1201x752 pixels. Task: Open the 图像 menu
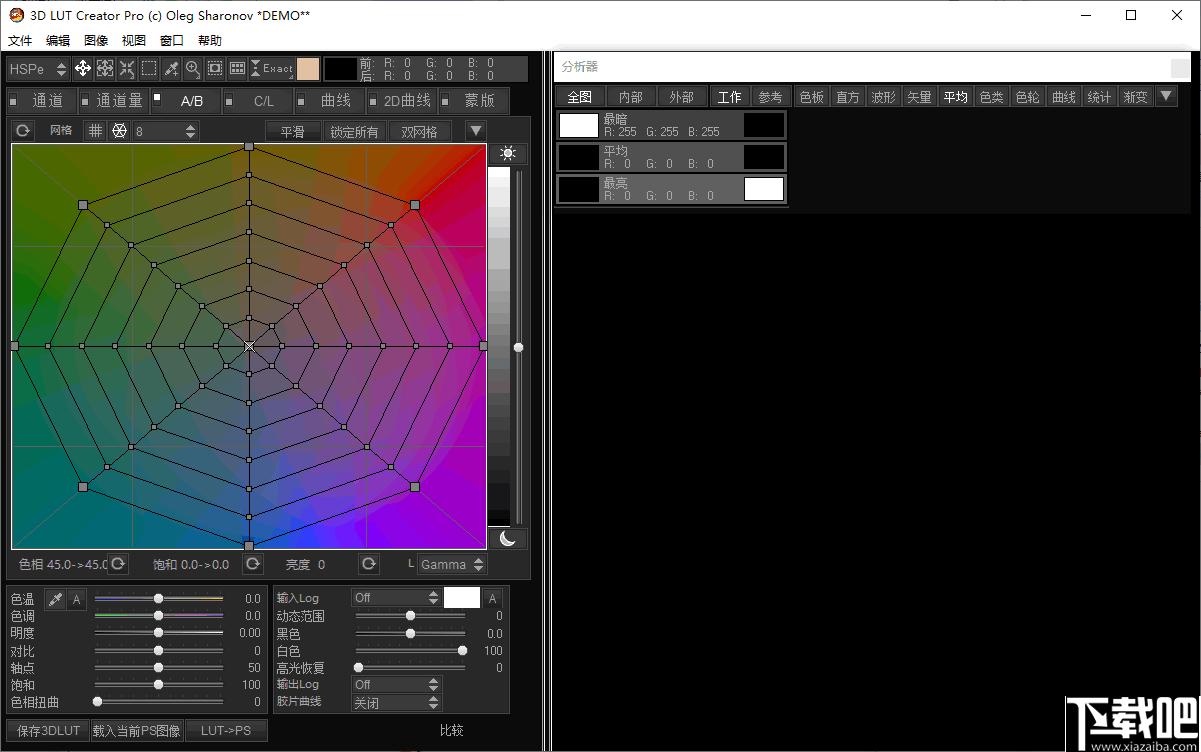pos(96,41)
